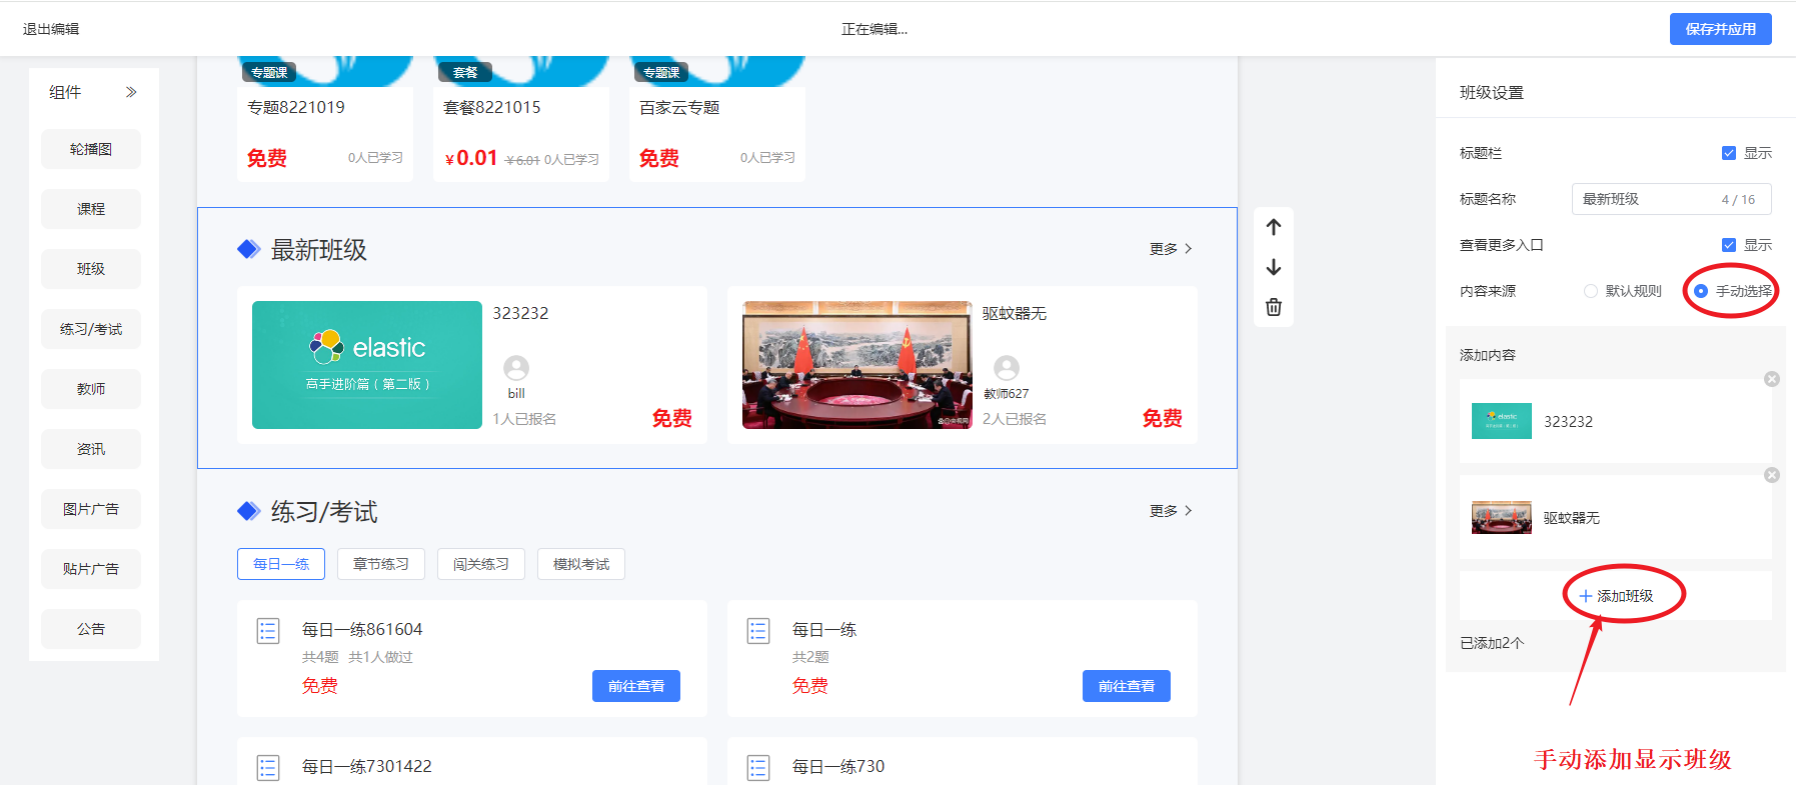Click the ¥0.01 price on 套餐8221015
1796x786 pixels.
471,158
